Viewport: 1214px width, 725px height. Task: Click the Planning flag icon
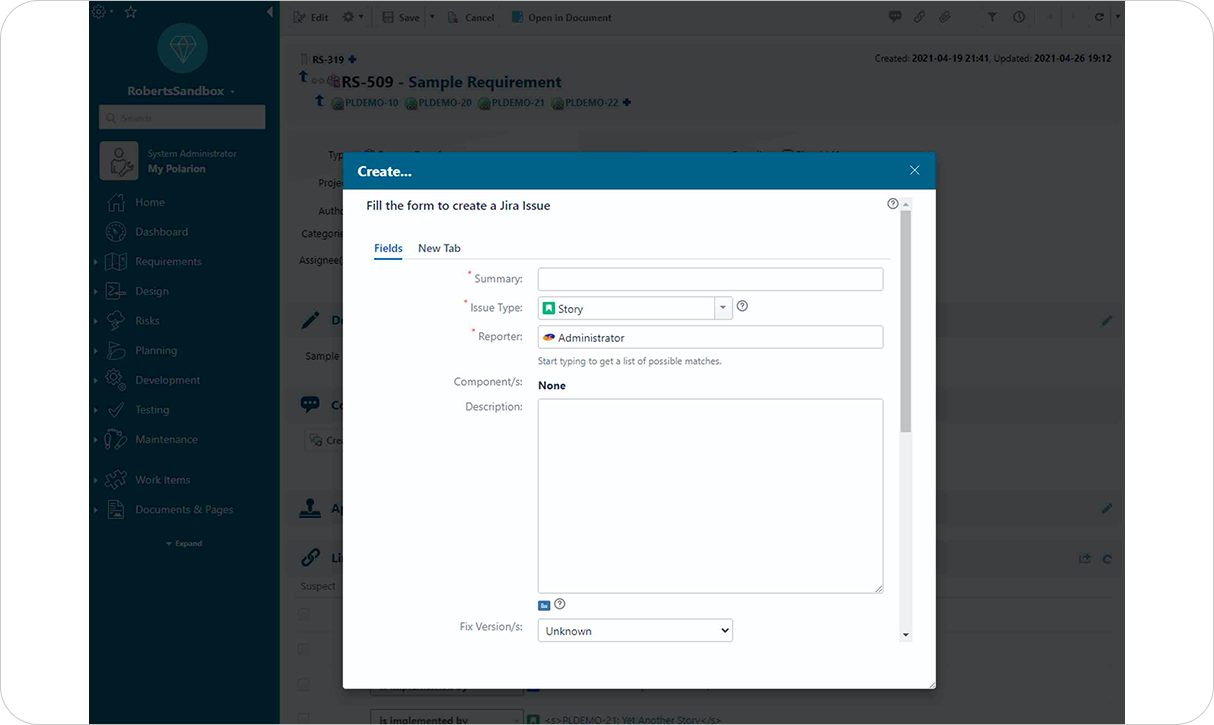116,351
